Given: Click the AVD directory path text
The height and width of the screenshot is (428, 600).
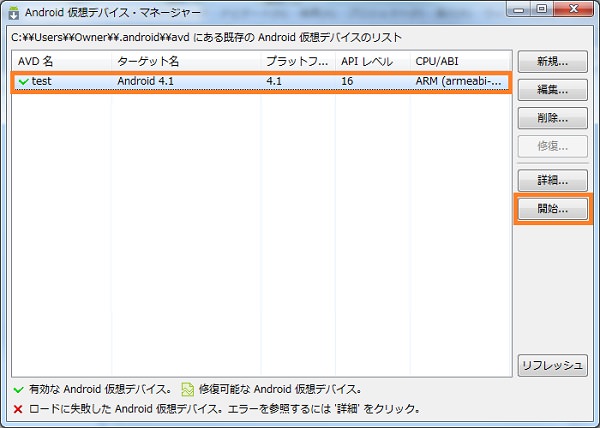Looking at the screenshot, I should [x=206, y=37].
